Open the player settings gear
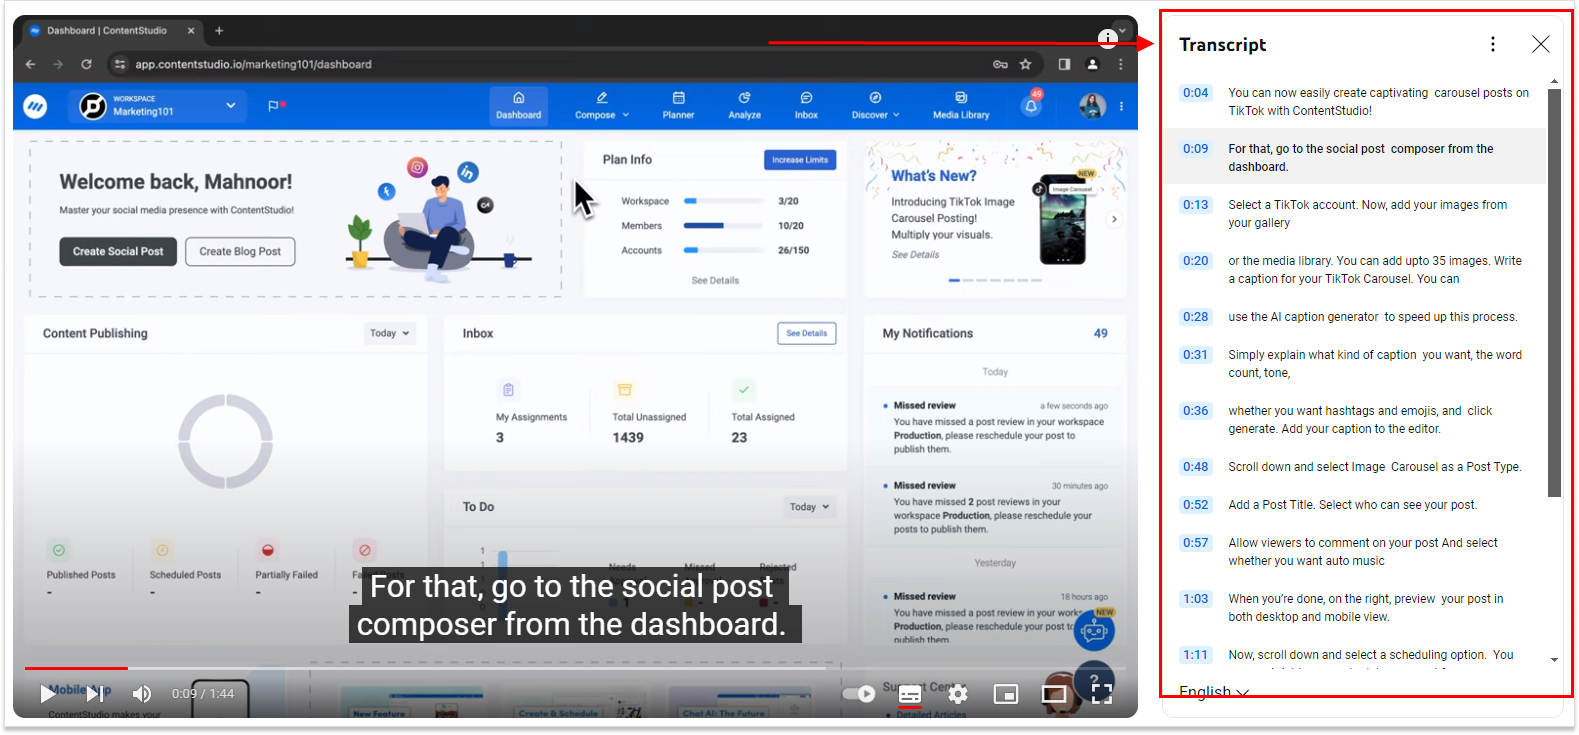The image size is (1579, 735). (x=958, y=694)
